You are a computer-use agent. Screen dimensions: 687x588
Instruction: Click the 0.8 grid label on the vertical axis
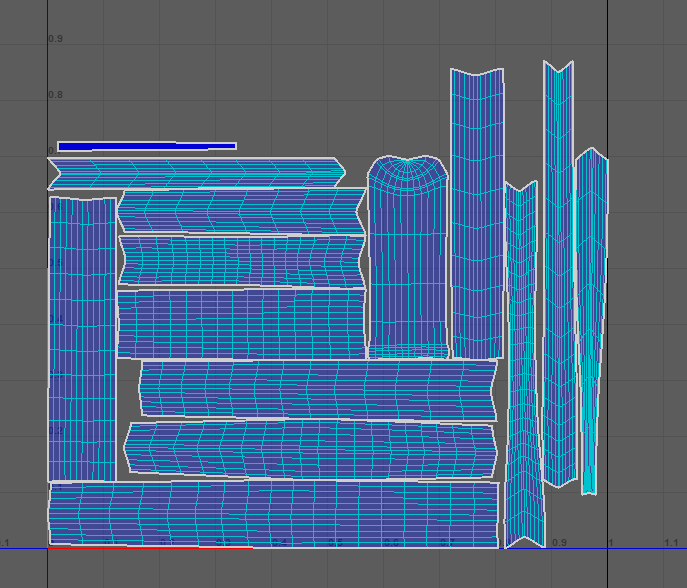[56, 95]
